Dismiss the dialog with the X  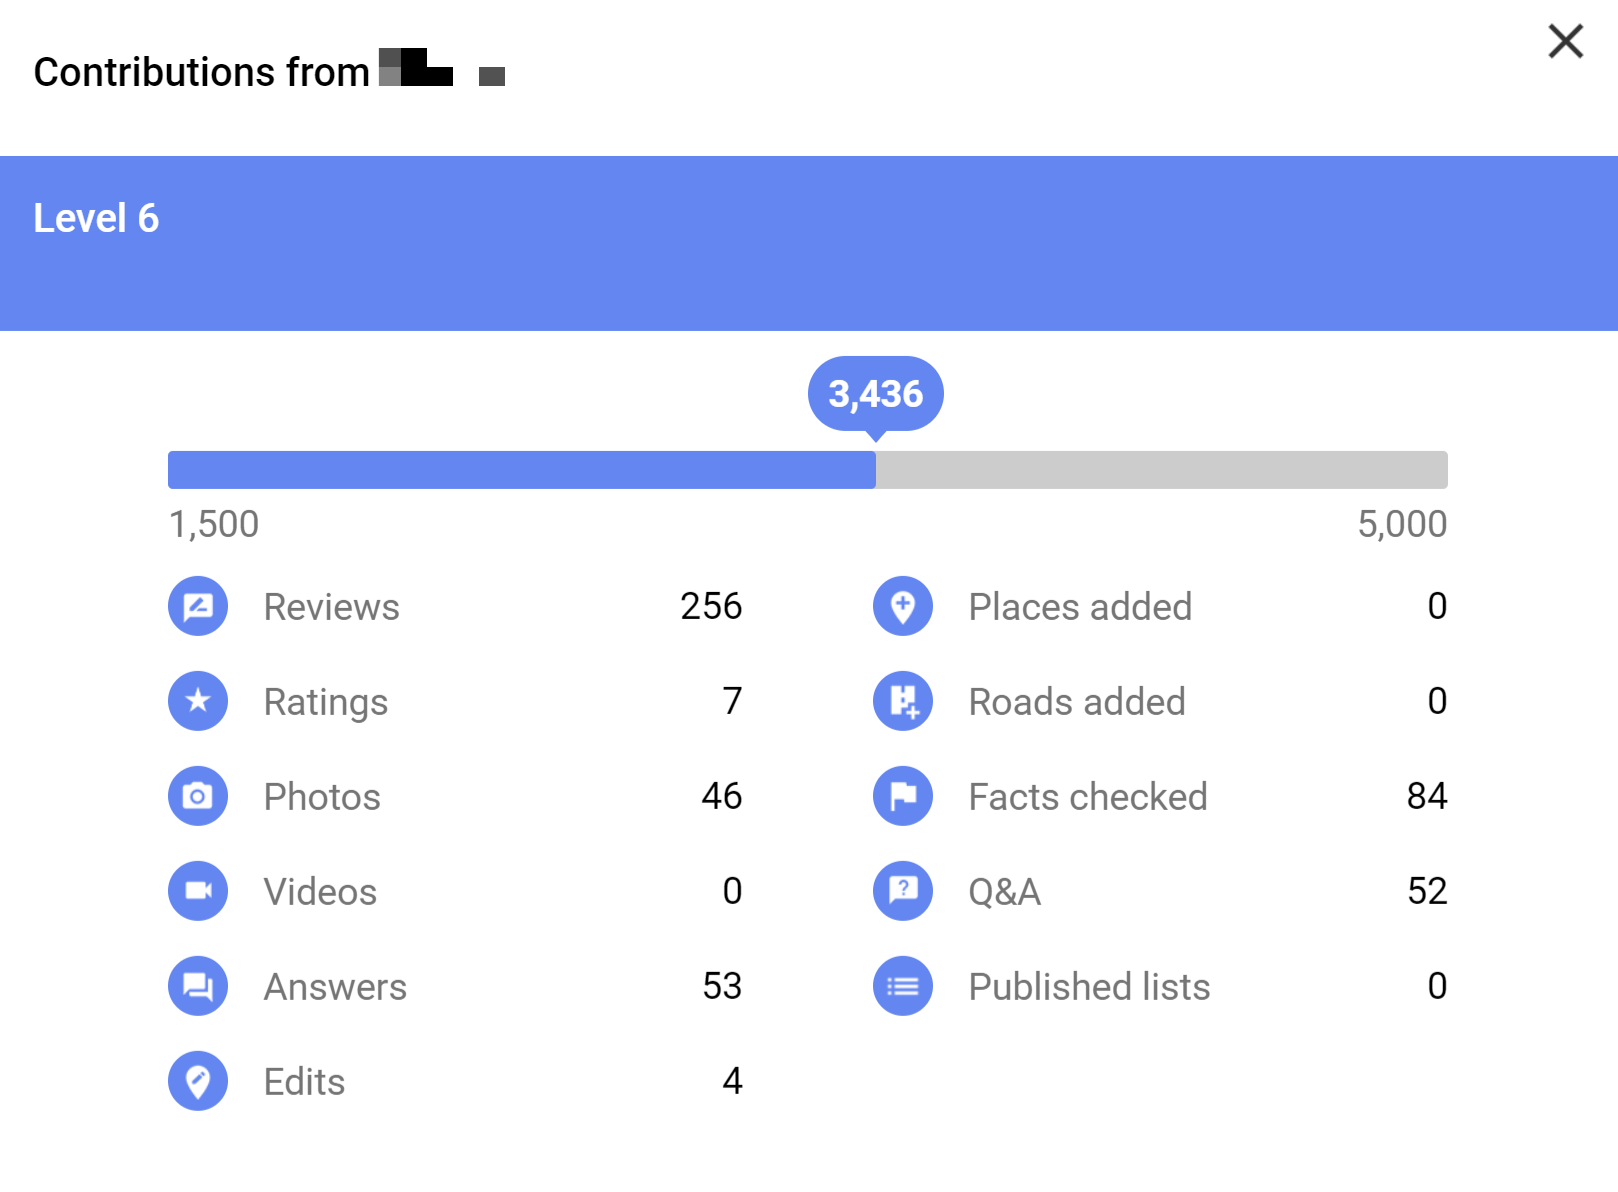[x=1564, y=42]
